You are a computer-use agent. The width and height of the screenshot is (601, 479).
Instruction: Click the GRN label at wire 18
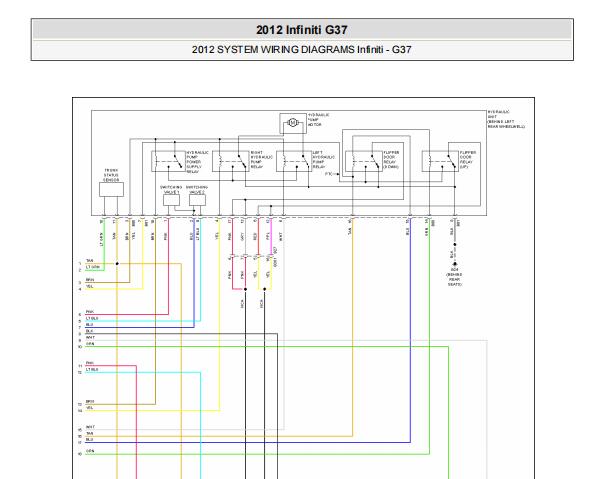90,451
